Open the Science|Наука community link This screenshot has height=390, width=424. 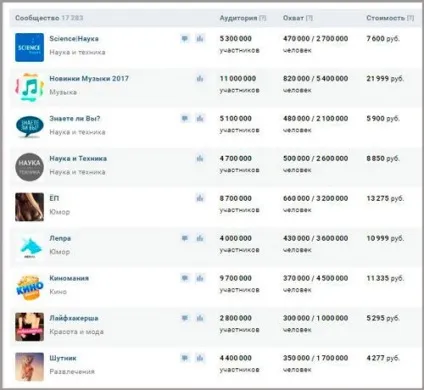[74, 39]
